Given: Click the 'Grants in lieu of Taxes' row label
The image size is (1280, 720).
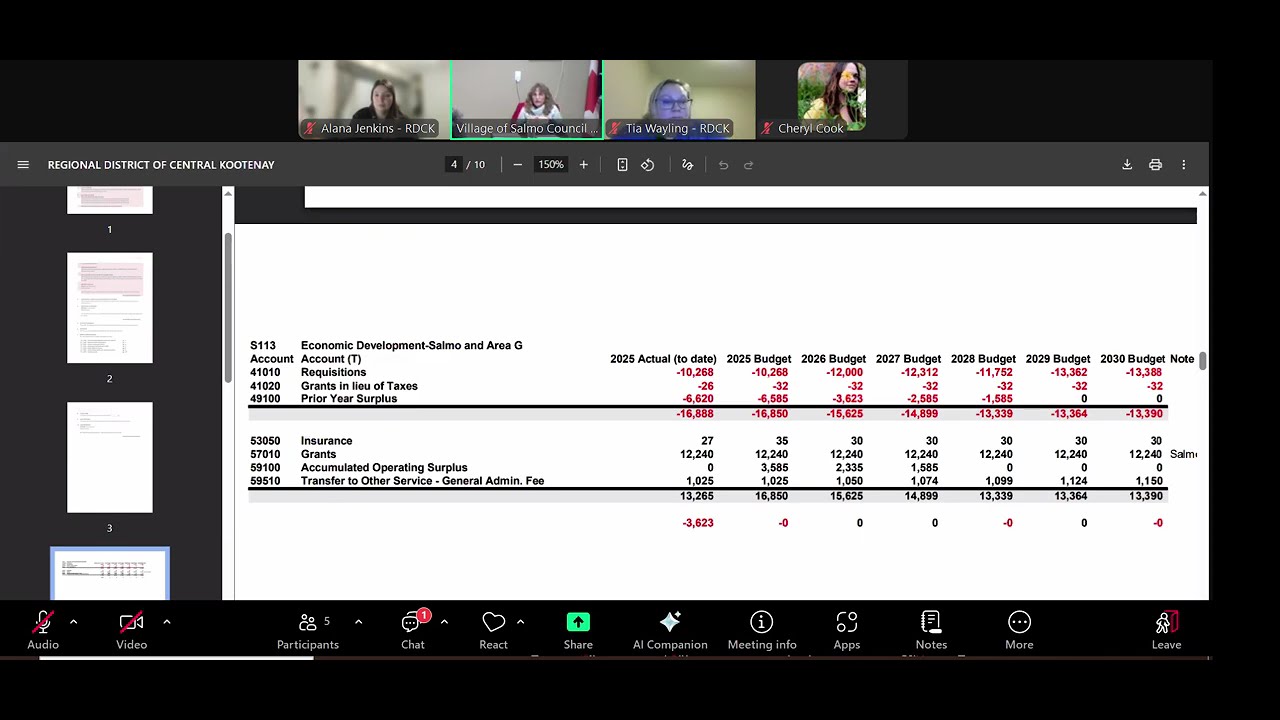Looking at the screenshot, I should pos(359,386).
